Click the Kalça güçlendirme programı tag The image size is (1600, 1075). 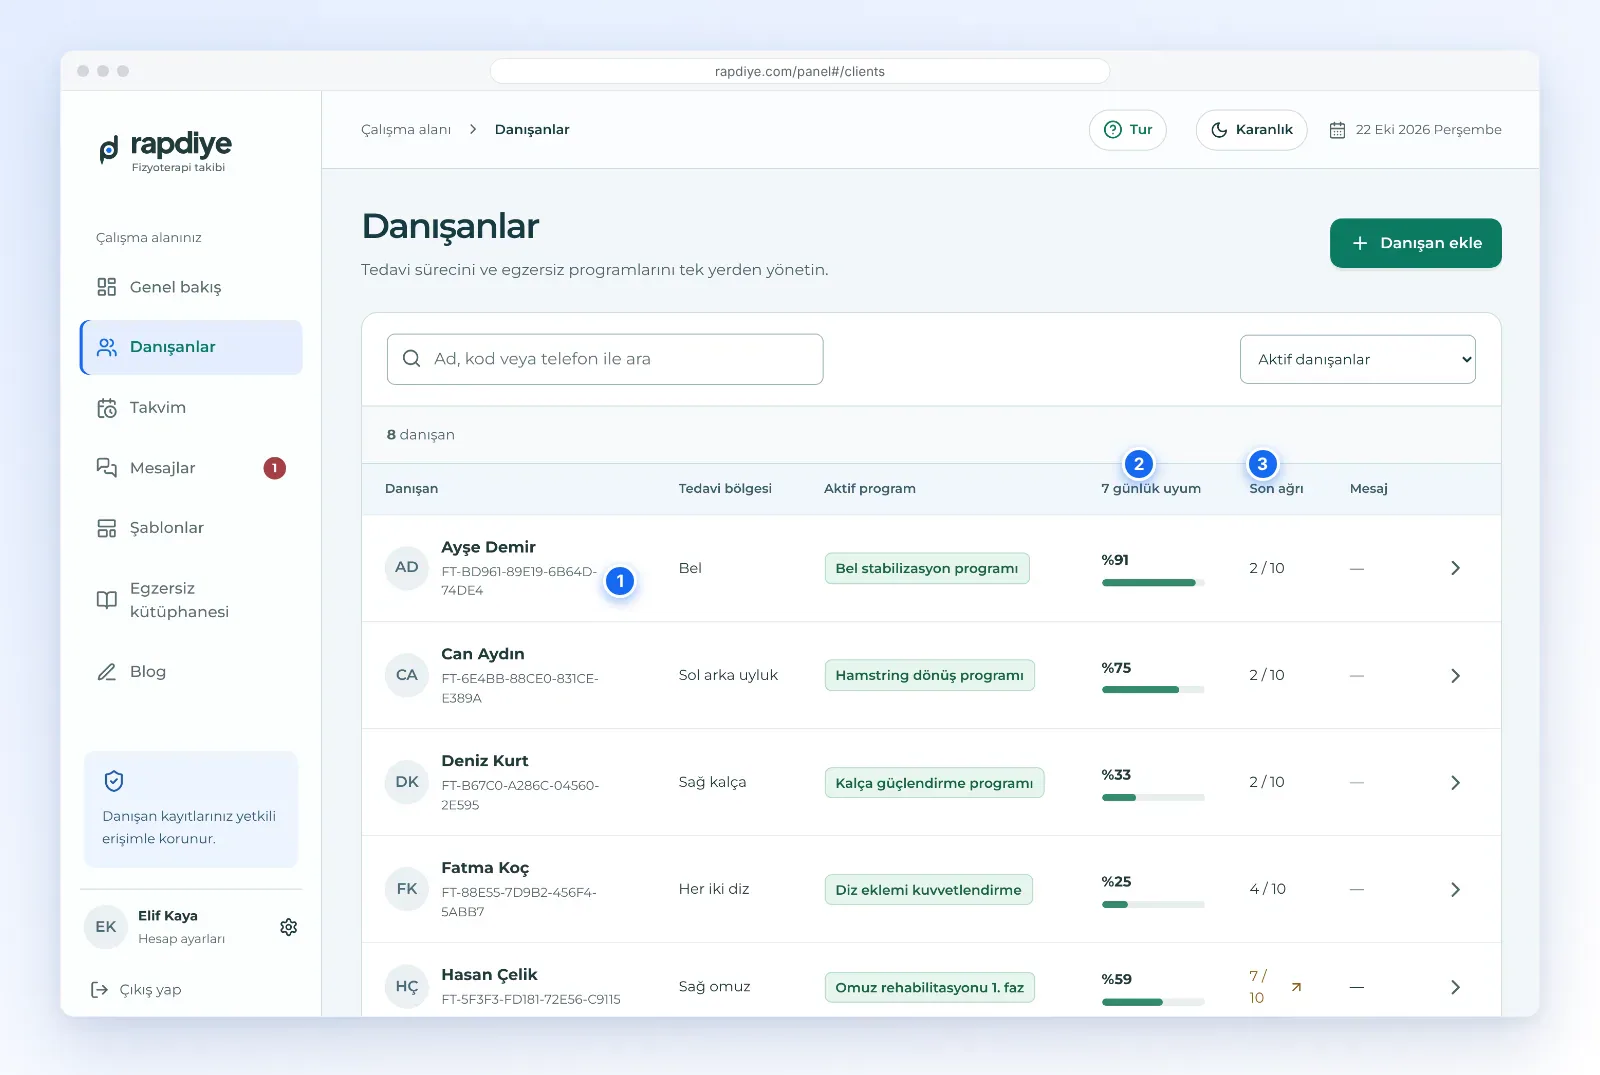tap(934, 783)
